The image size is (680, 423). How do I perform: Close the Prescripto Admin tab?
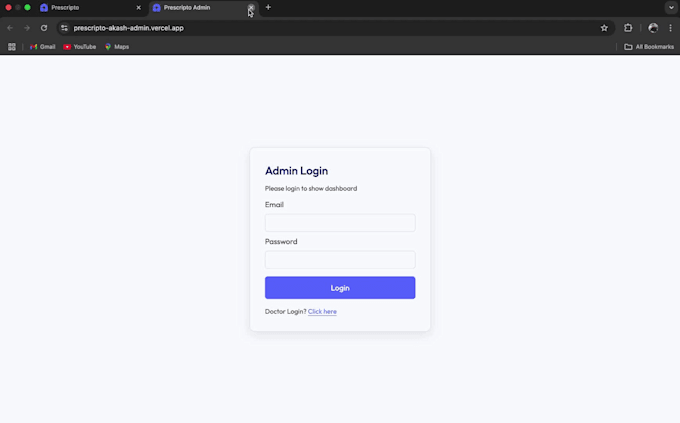(x=251, y=7)
